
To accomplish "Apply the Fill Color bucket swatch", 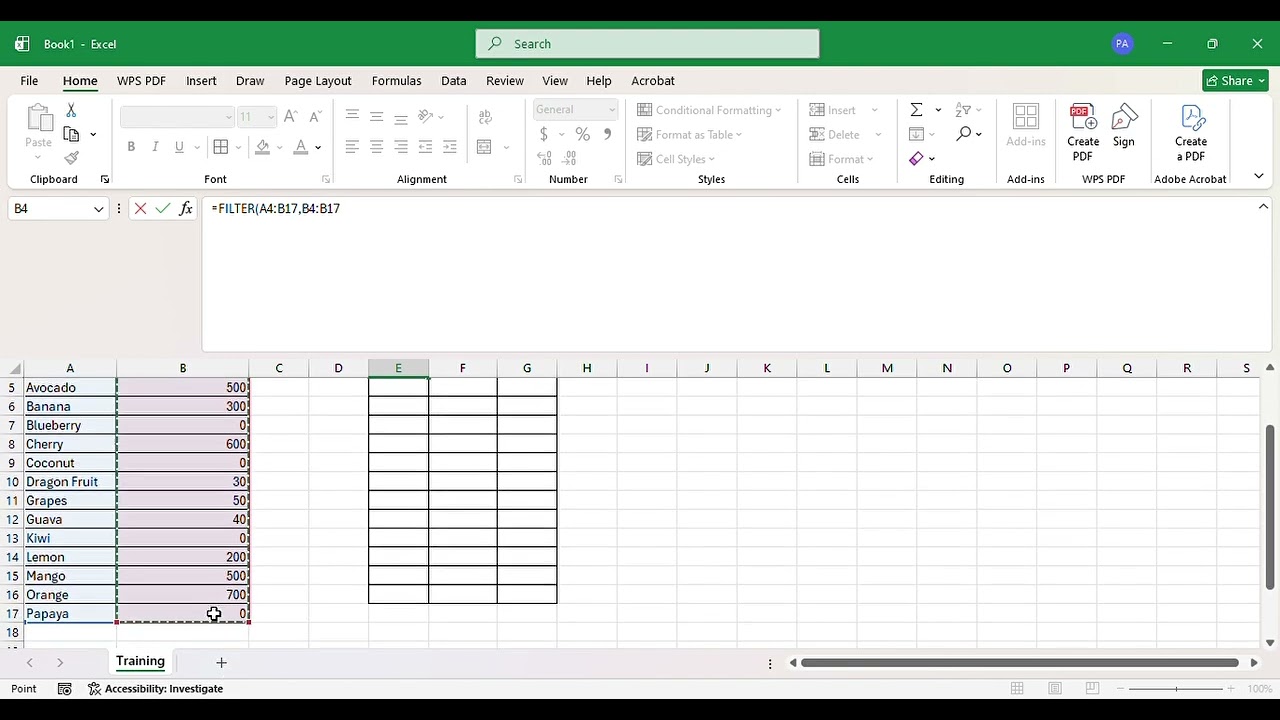I will click(x=263, y=147).
